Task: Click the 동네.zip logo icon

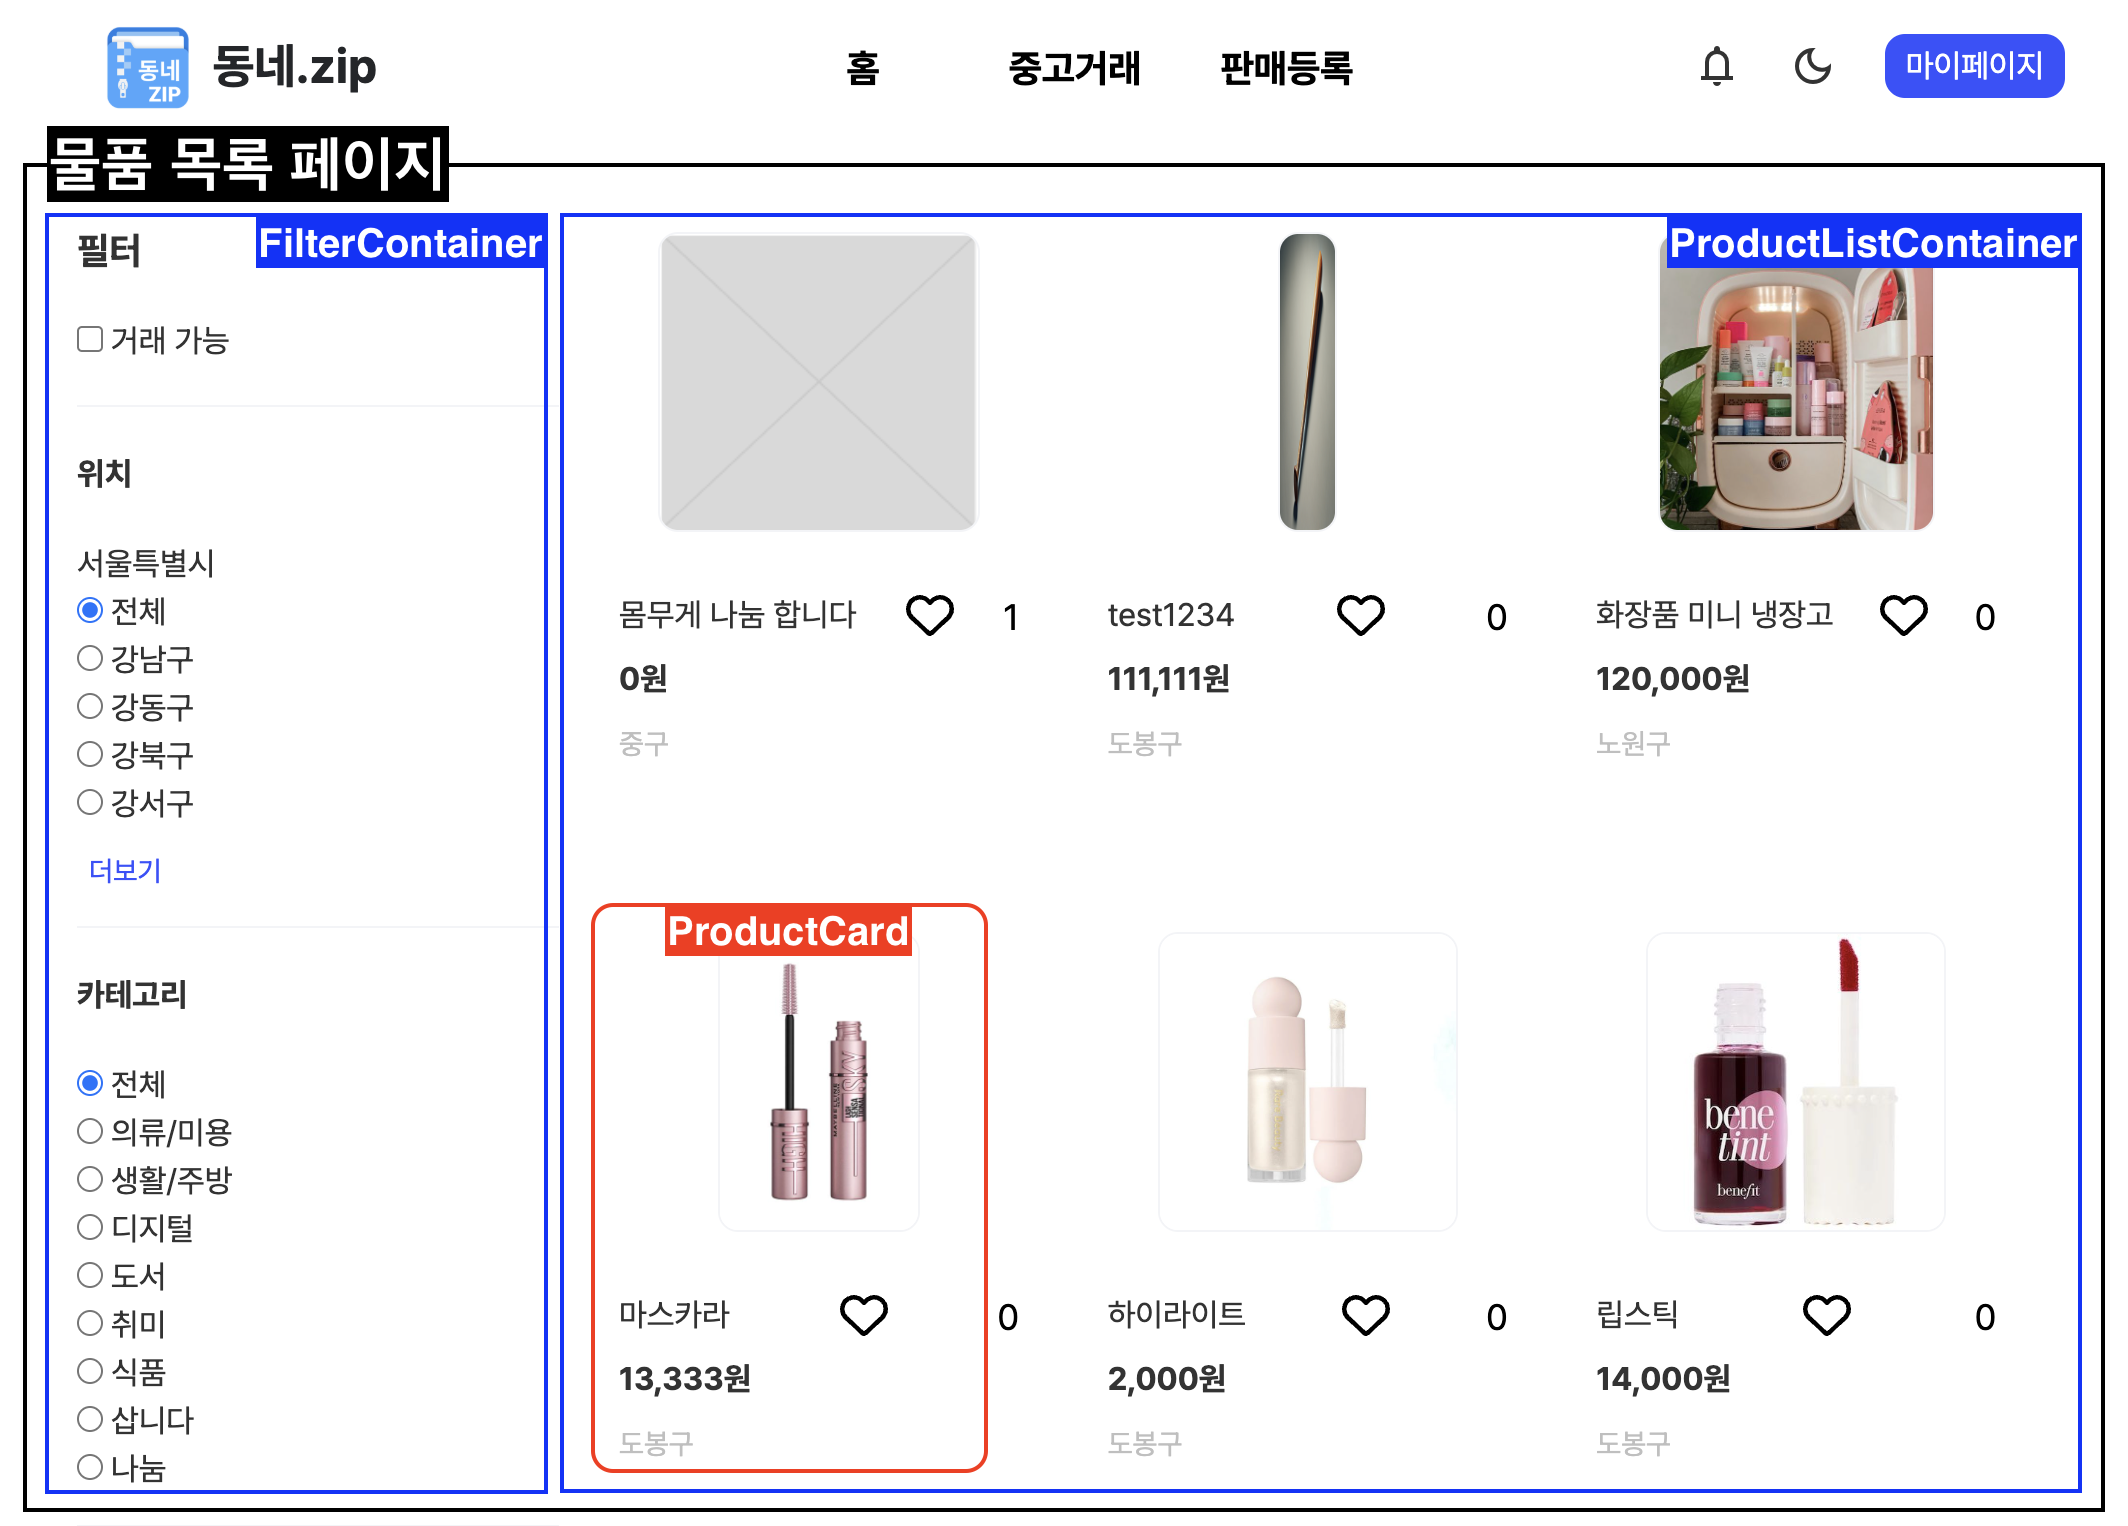Action: coord(147,67)
